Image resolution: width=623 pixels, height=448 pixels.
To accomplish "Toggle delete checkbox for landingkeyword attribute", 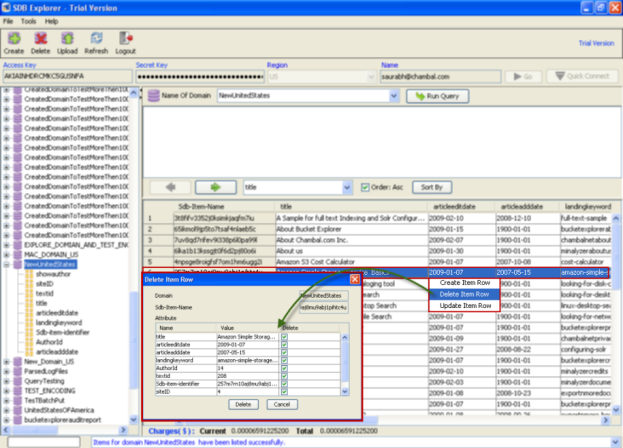I will (x=284, y=360).
